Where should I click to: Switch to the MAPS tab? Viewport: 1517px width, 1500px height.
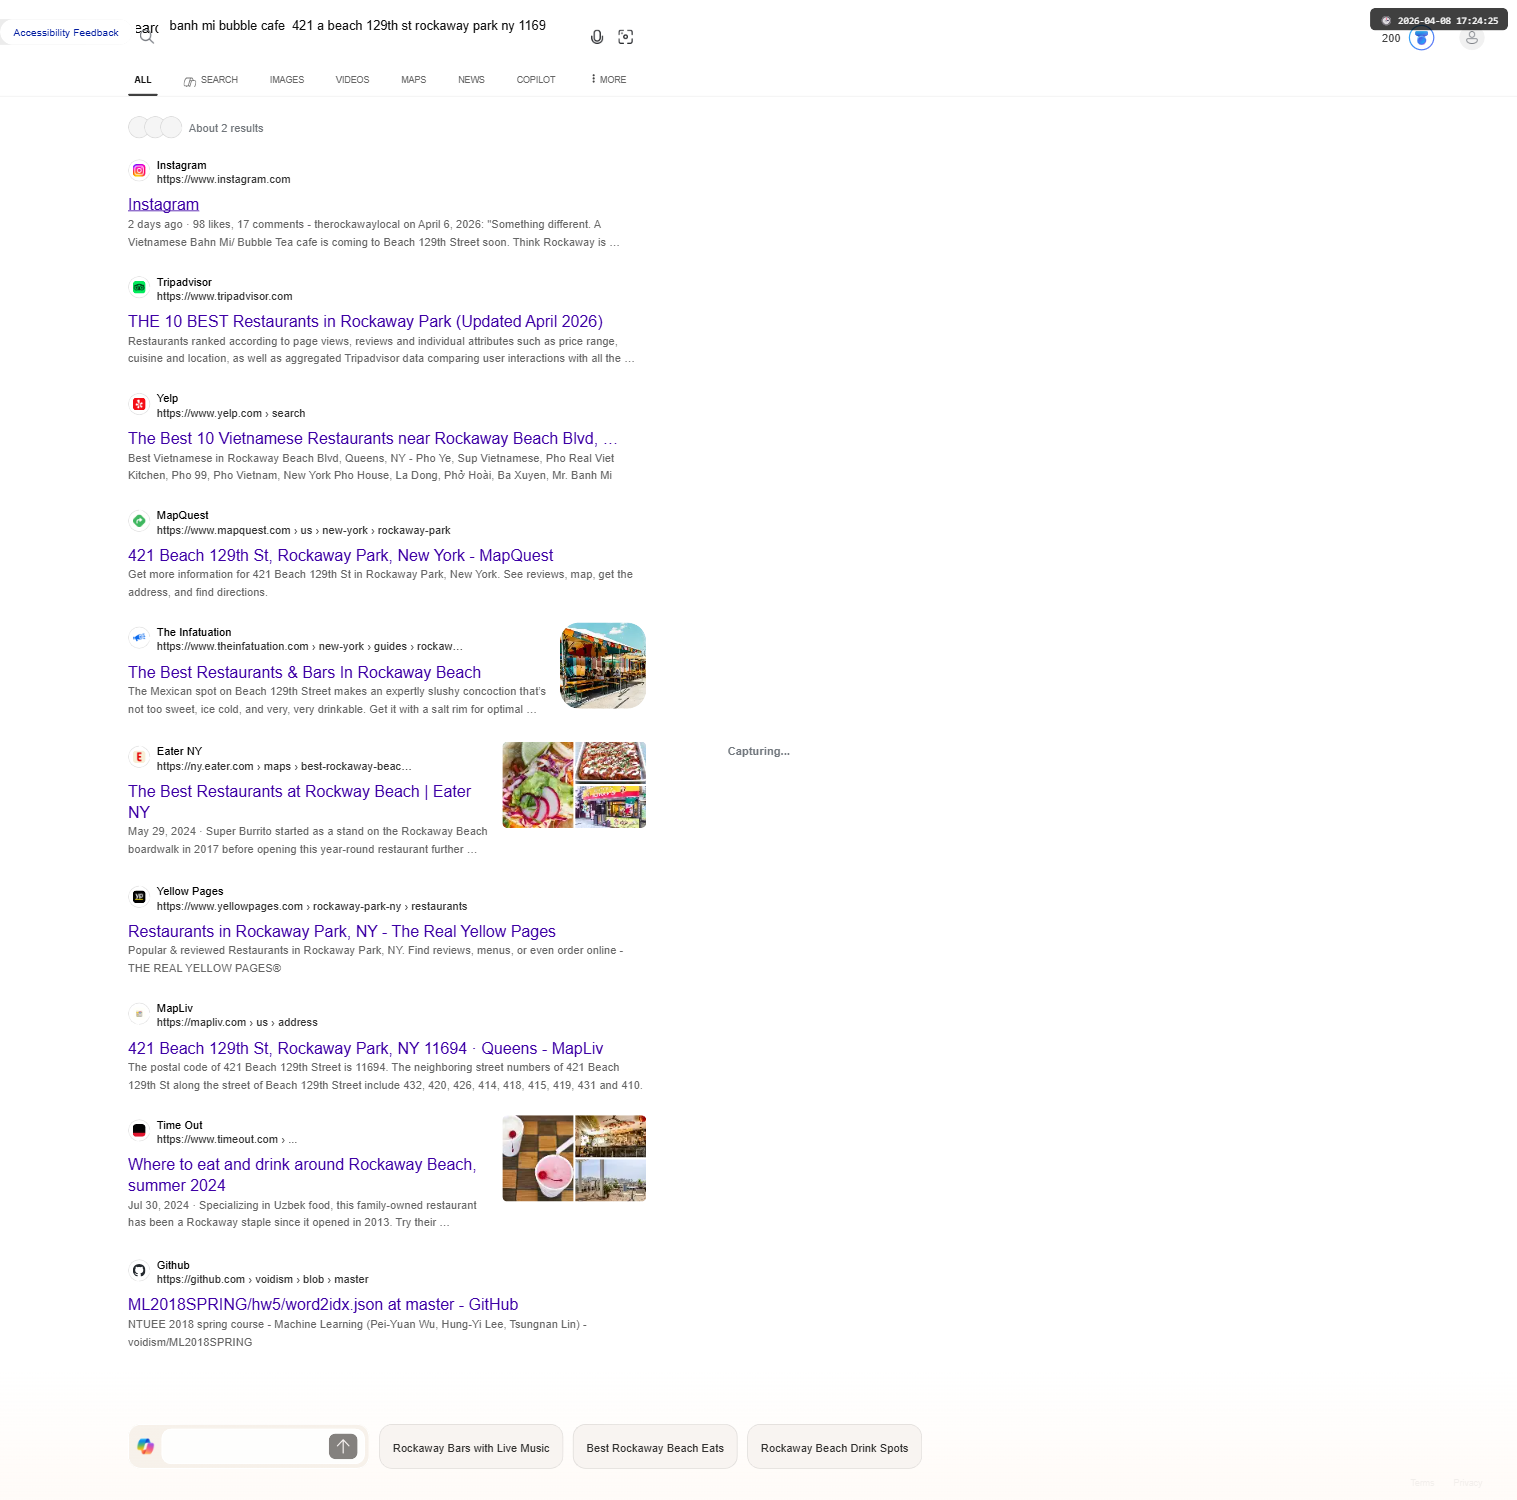[x=413, y=80]
